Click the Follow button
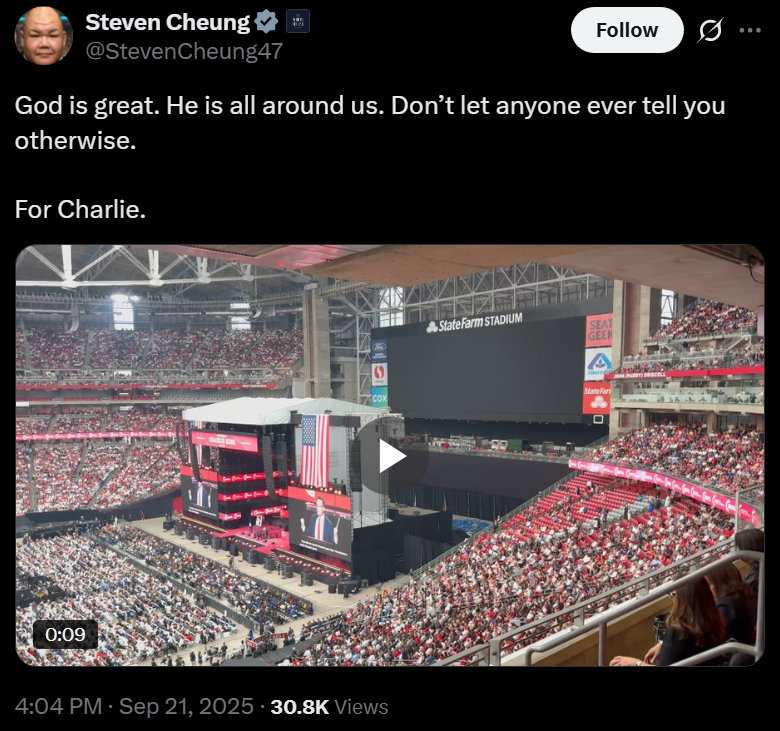This screenshot has width=780, height=731. (627, 30)
